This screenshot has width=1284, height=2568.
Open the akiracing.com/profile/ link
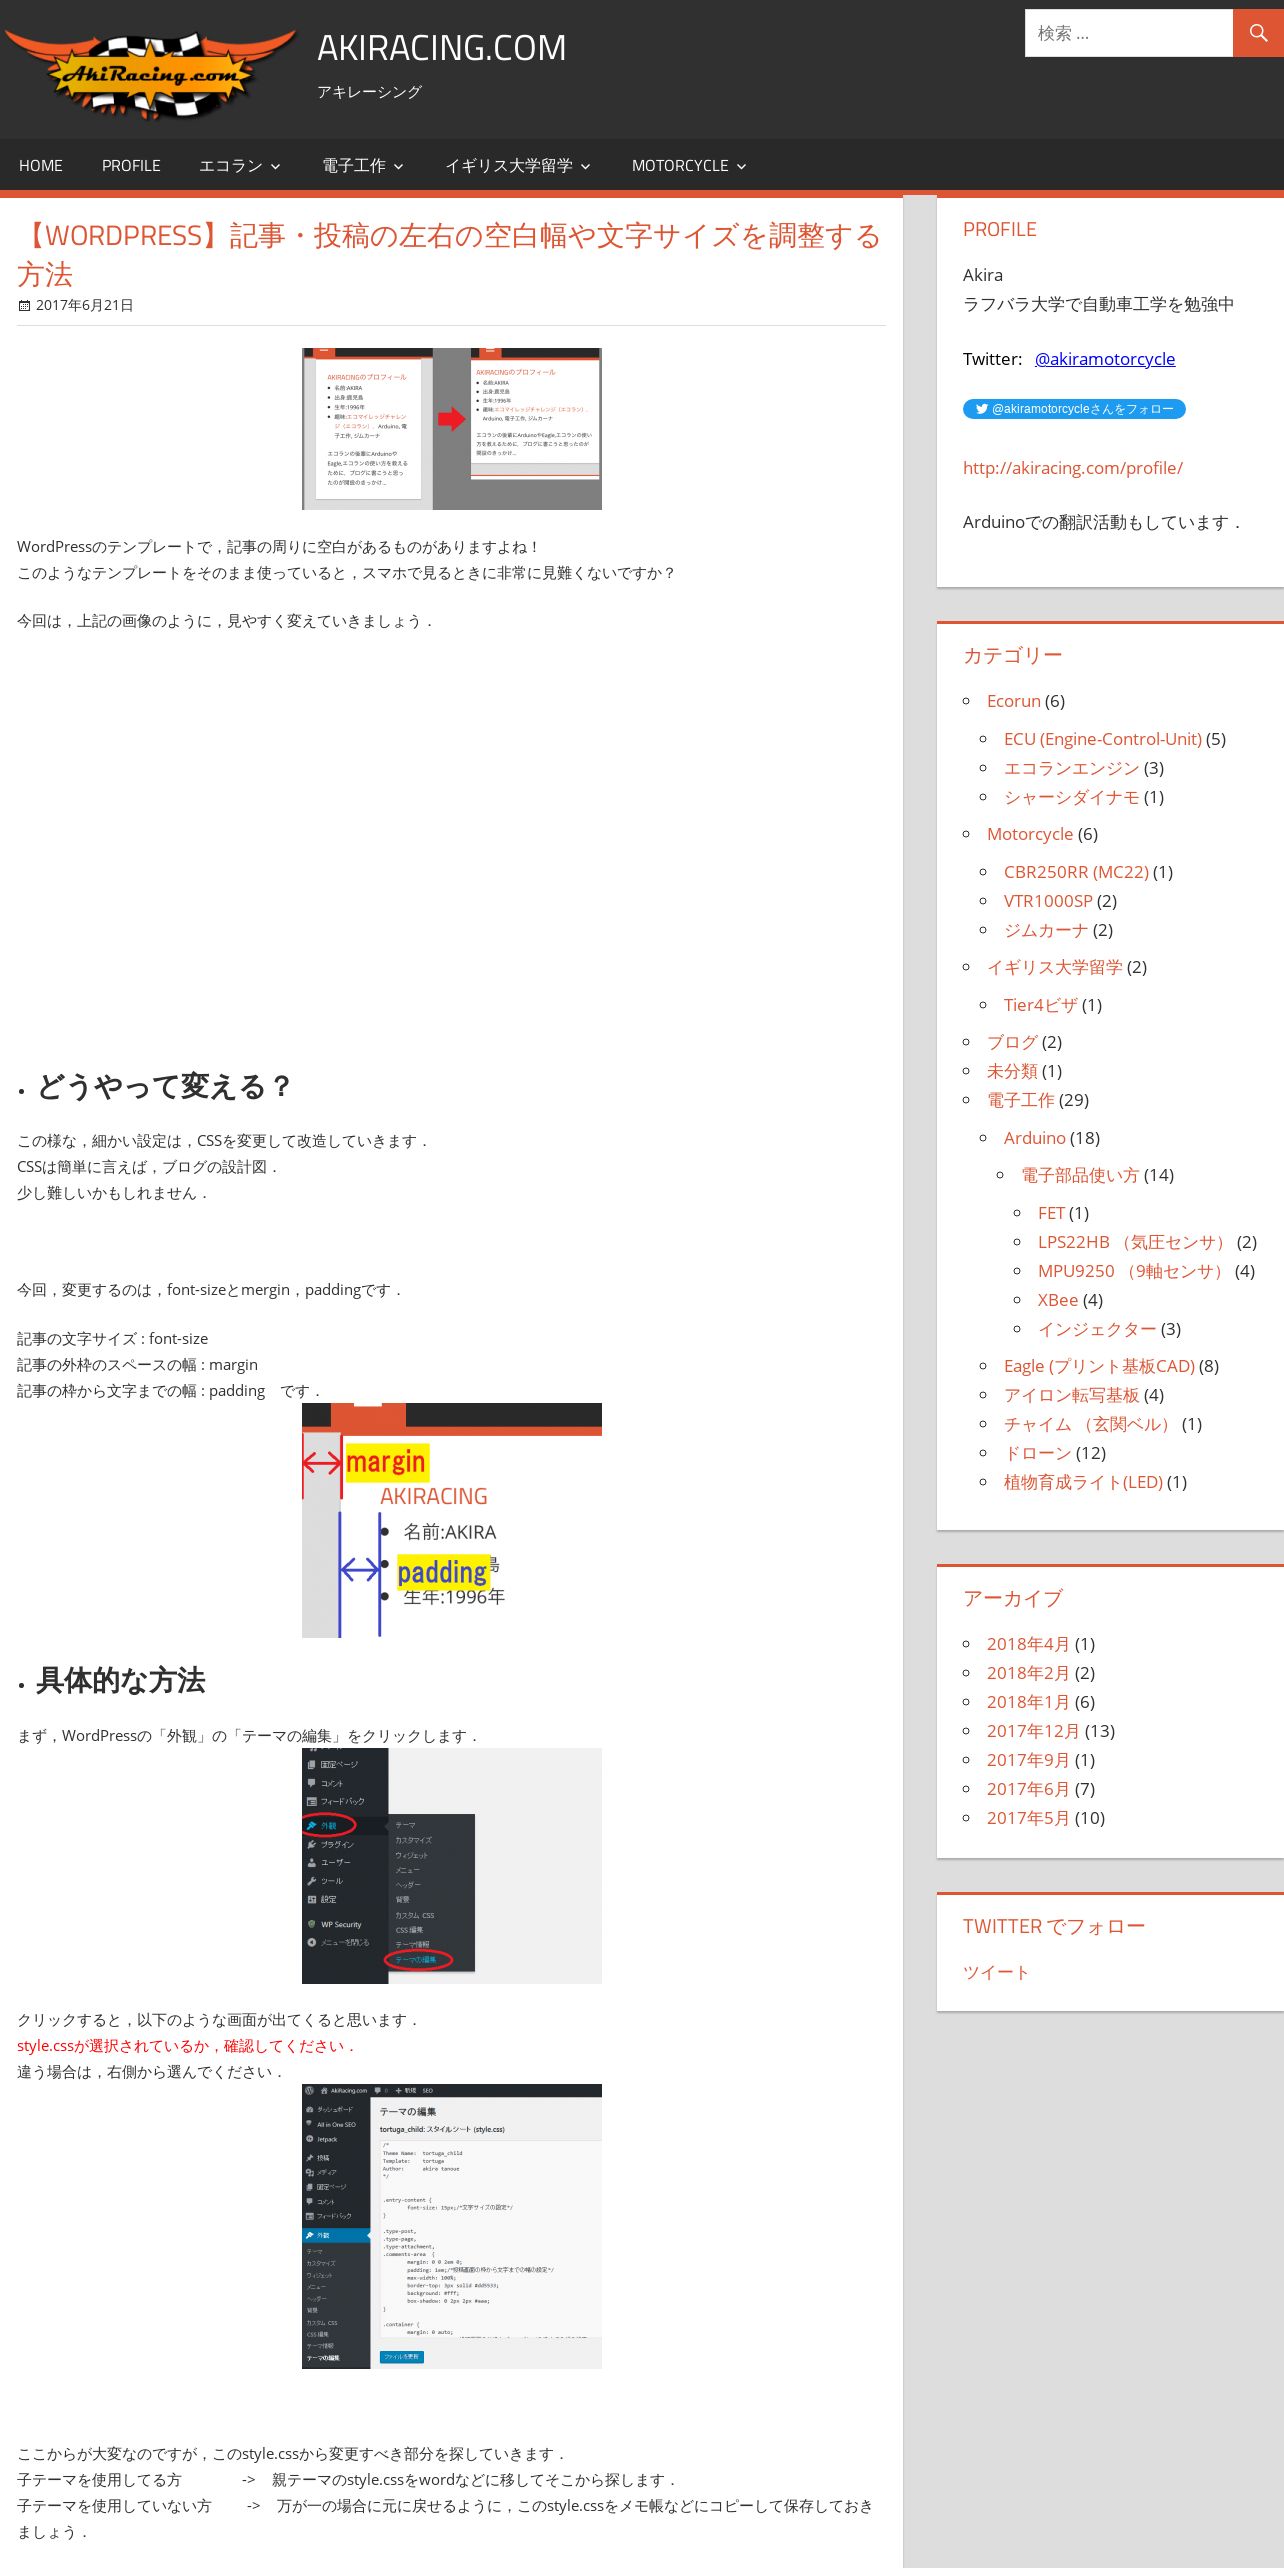[1073, 468]
